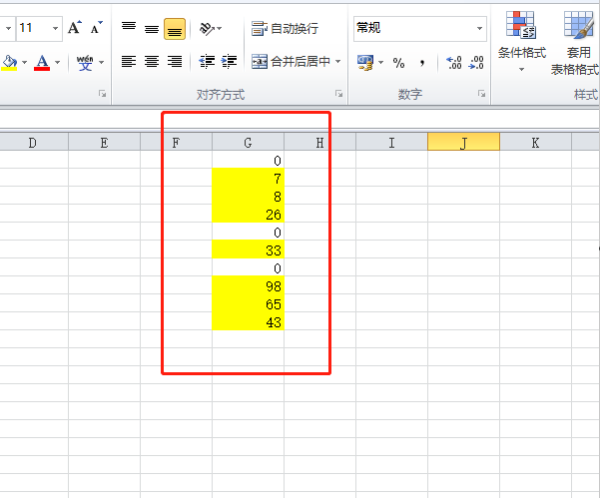Screen dimensions: 600x498
Task: Increase decimal places
Action: click(x=454, y=62)
